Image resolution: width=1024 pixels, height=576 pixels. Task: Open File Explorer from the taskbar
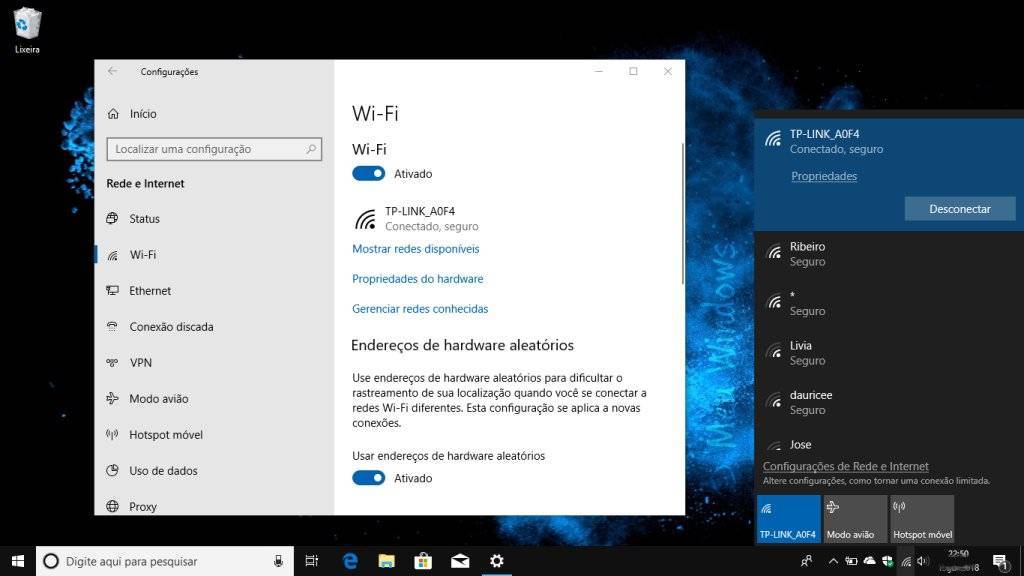387,561
